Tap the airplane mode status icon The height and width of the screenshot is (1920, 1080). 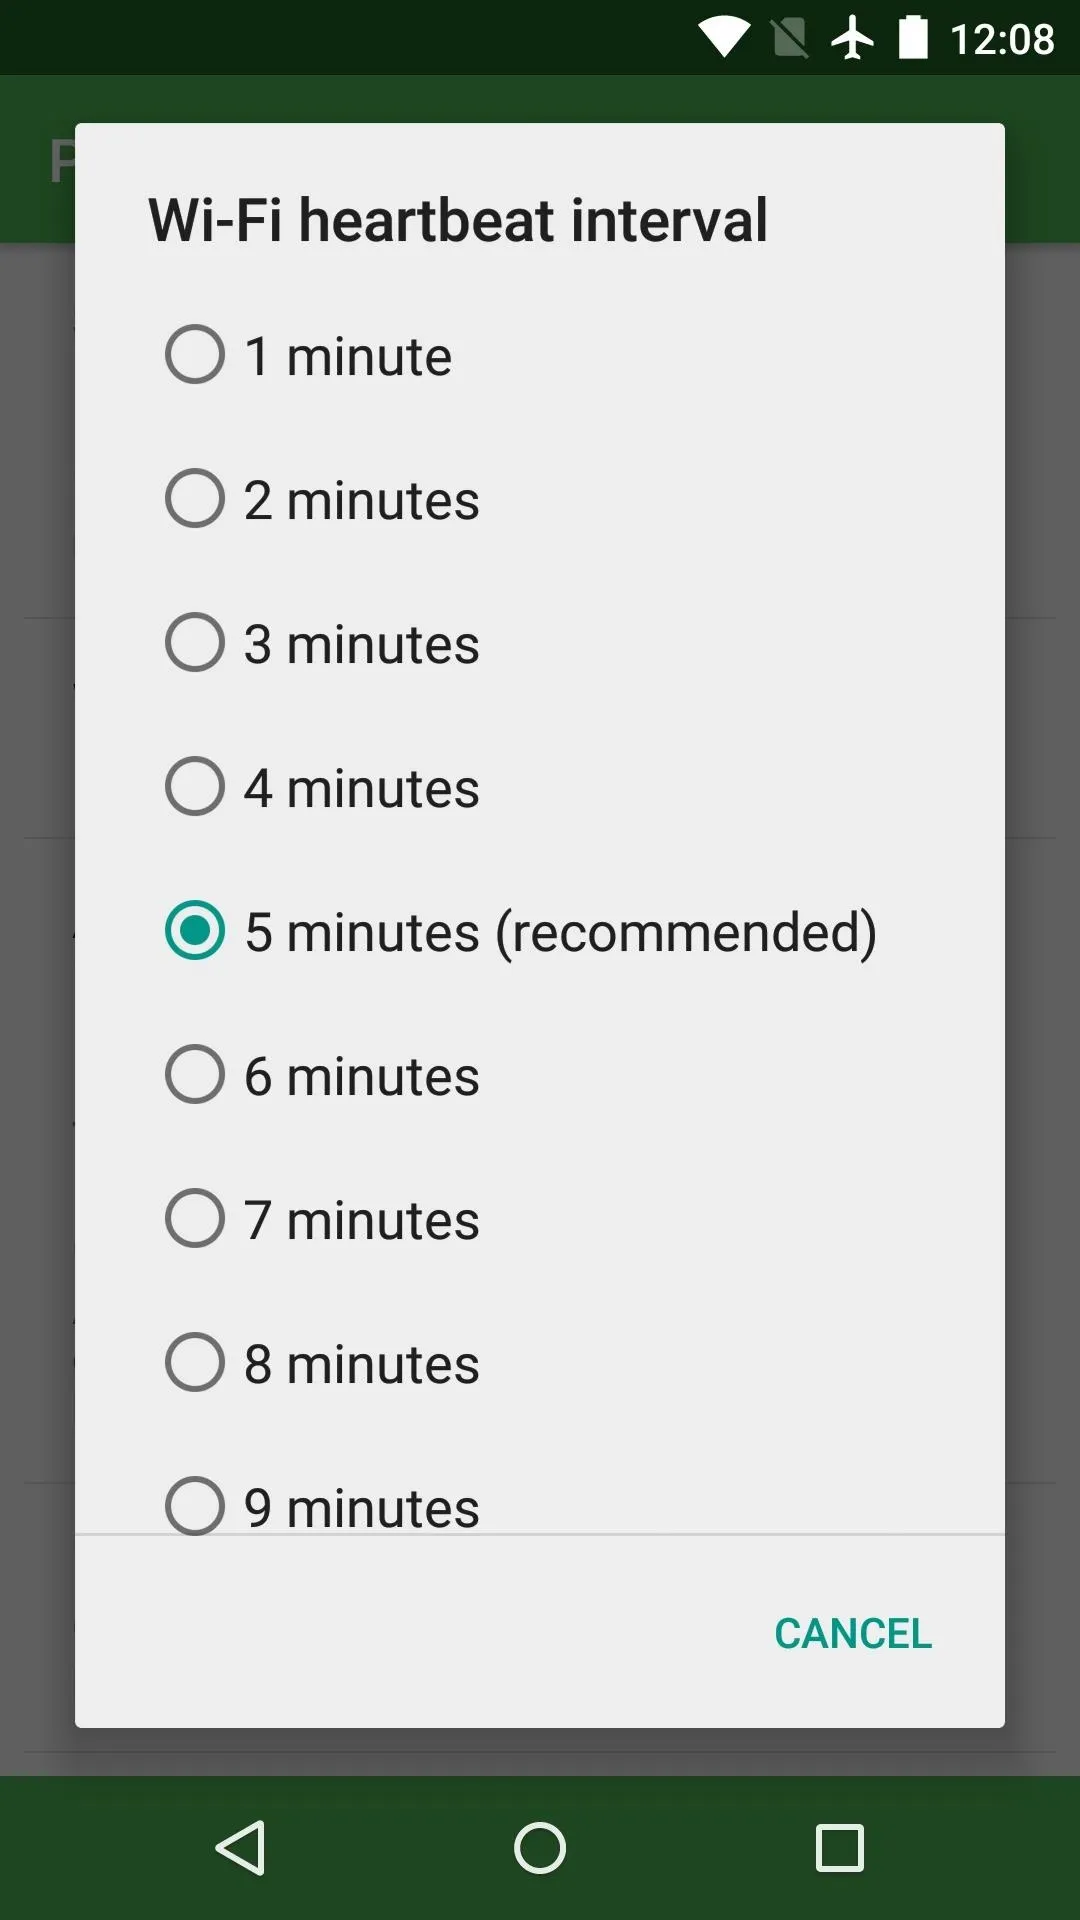(x=852, y=38)
